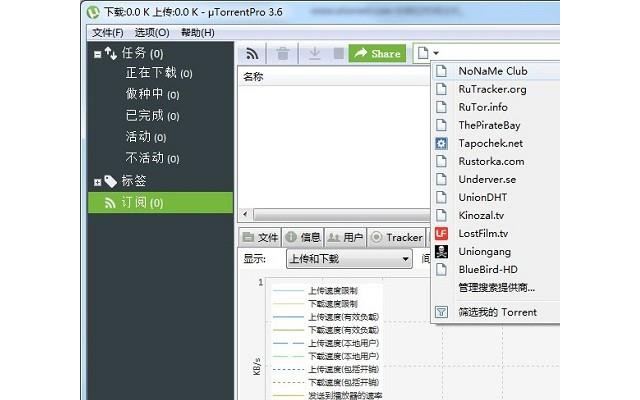Click the red LostFilm.tv LF icon
This screenshot has height=400, width=640.
[441, 233]
